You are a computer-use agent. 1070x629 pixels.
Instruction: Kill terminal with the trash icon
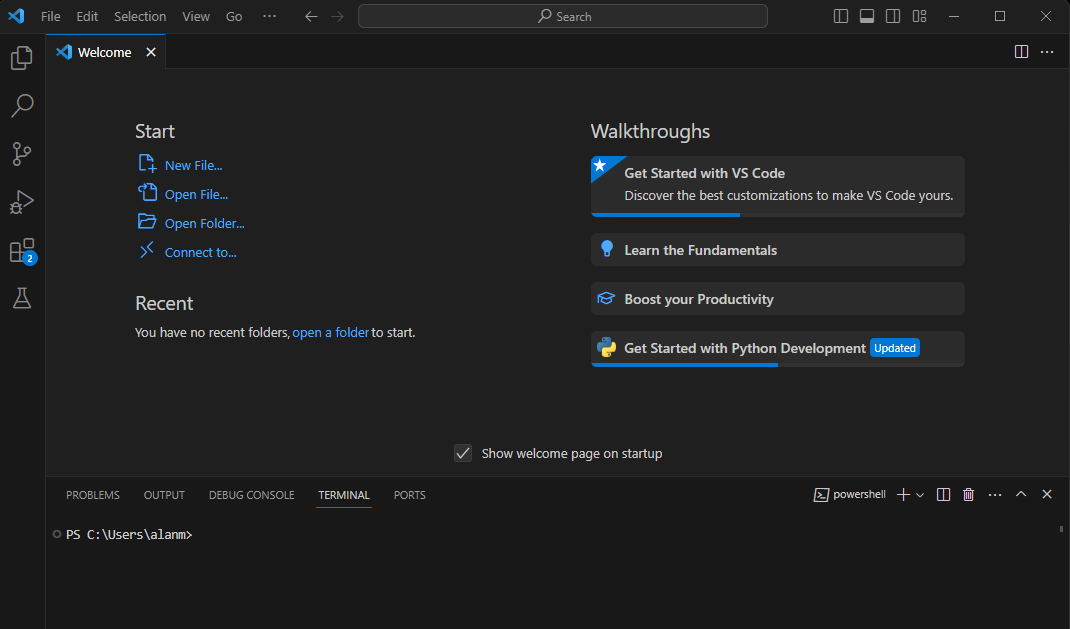[968, 495]
